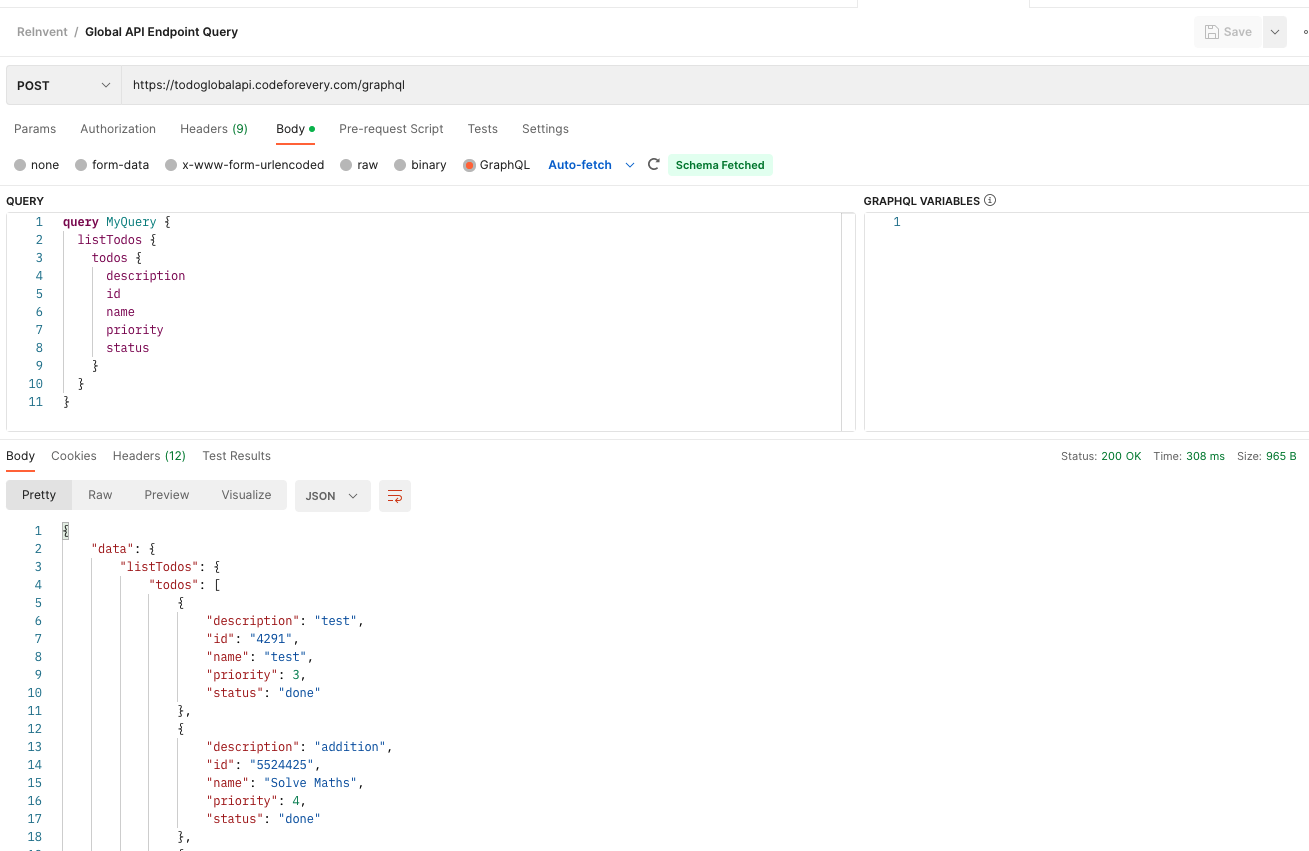Click the GraphQL Variables info icon
Image resolution: width=1309 pixels, height=851 pixels.
(x=990, y=200)
